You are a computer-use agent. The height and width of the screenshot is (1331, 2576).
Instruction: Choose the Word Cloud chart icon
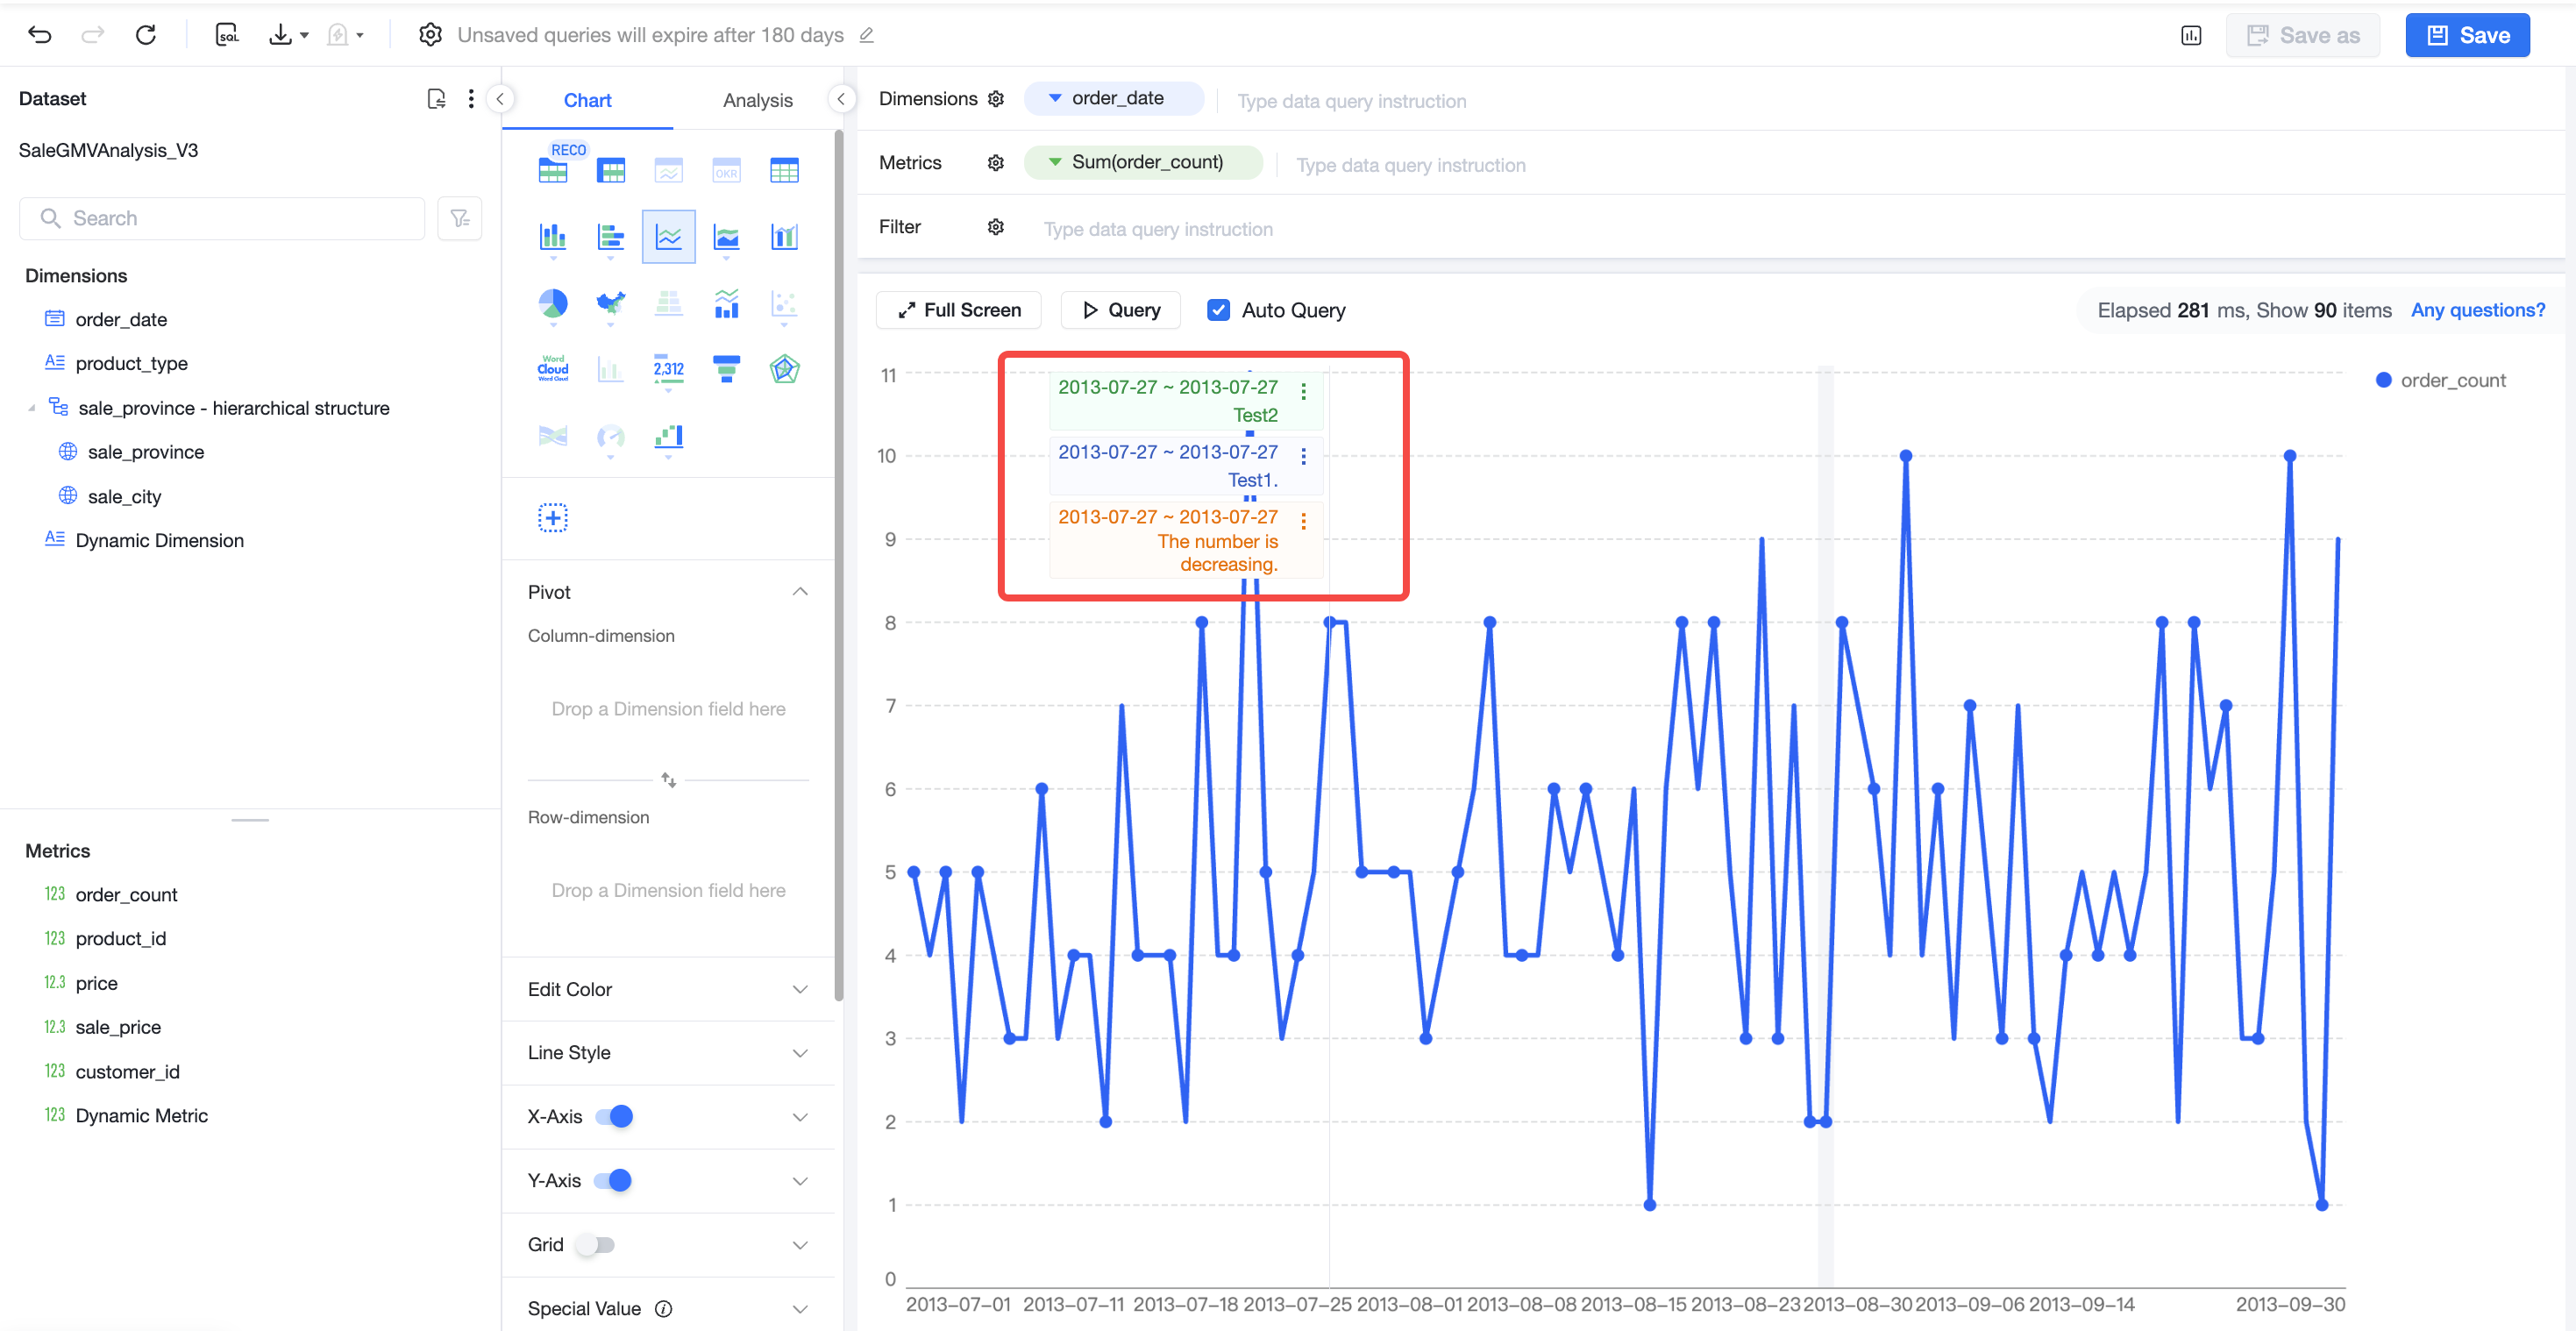553,369
